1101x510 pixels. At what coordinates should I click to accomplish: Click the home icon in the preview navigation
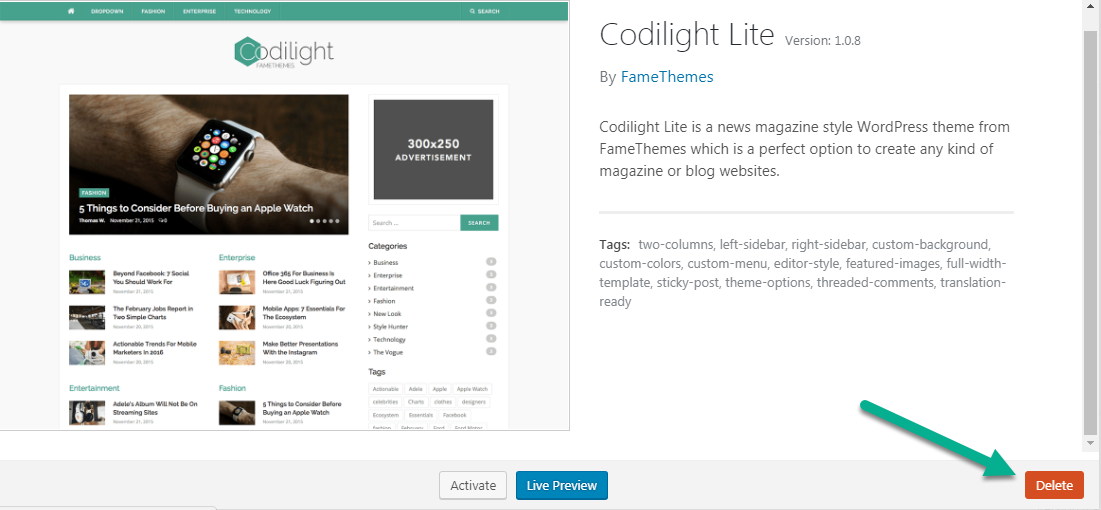point(71,11)
